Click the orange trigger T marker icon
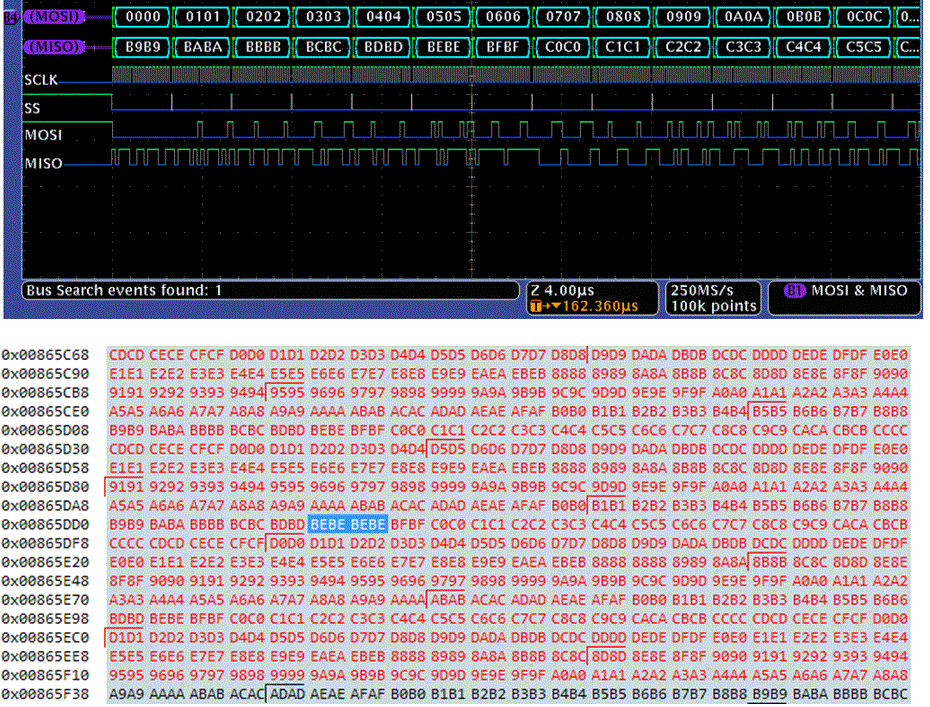This screenshot has height=707, width=930. (x=536, y=306)
